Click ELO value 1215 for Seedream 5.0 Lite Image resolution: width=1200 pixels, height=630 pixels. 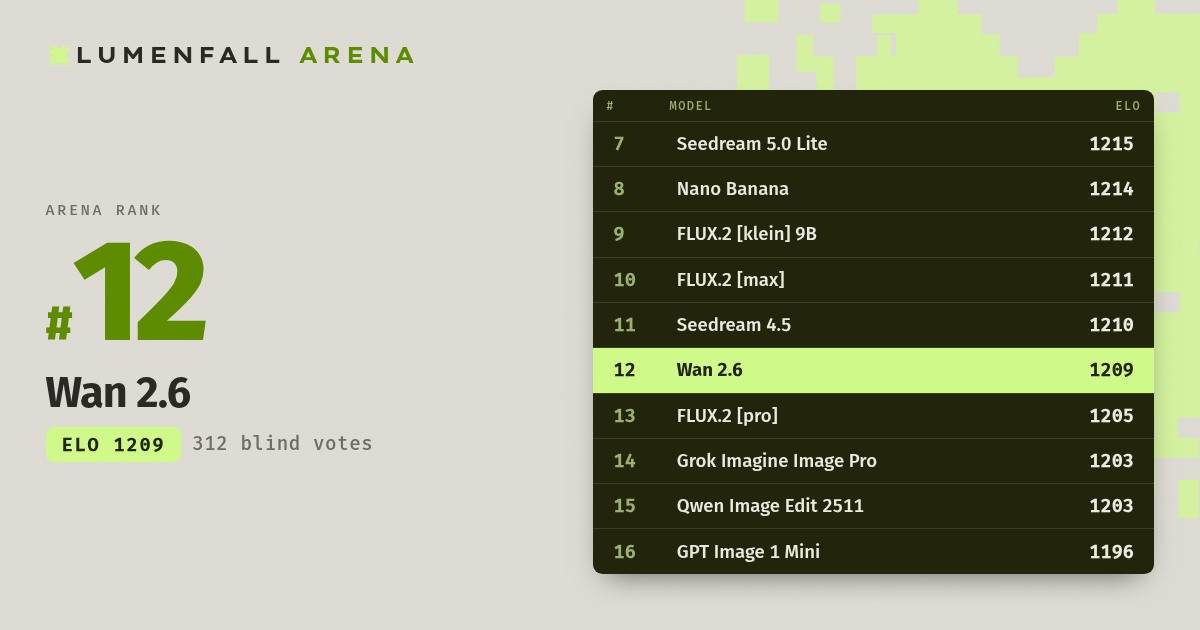click(x=1111, y=144)
